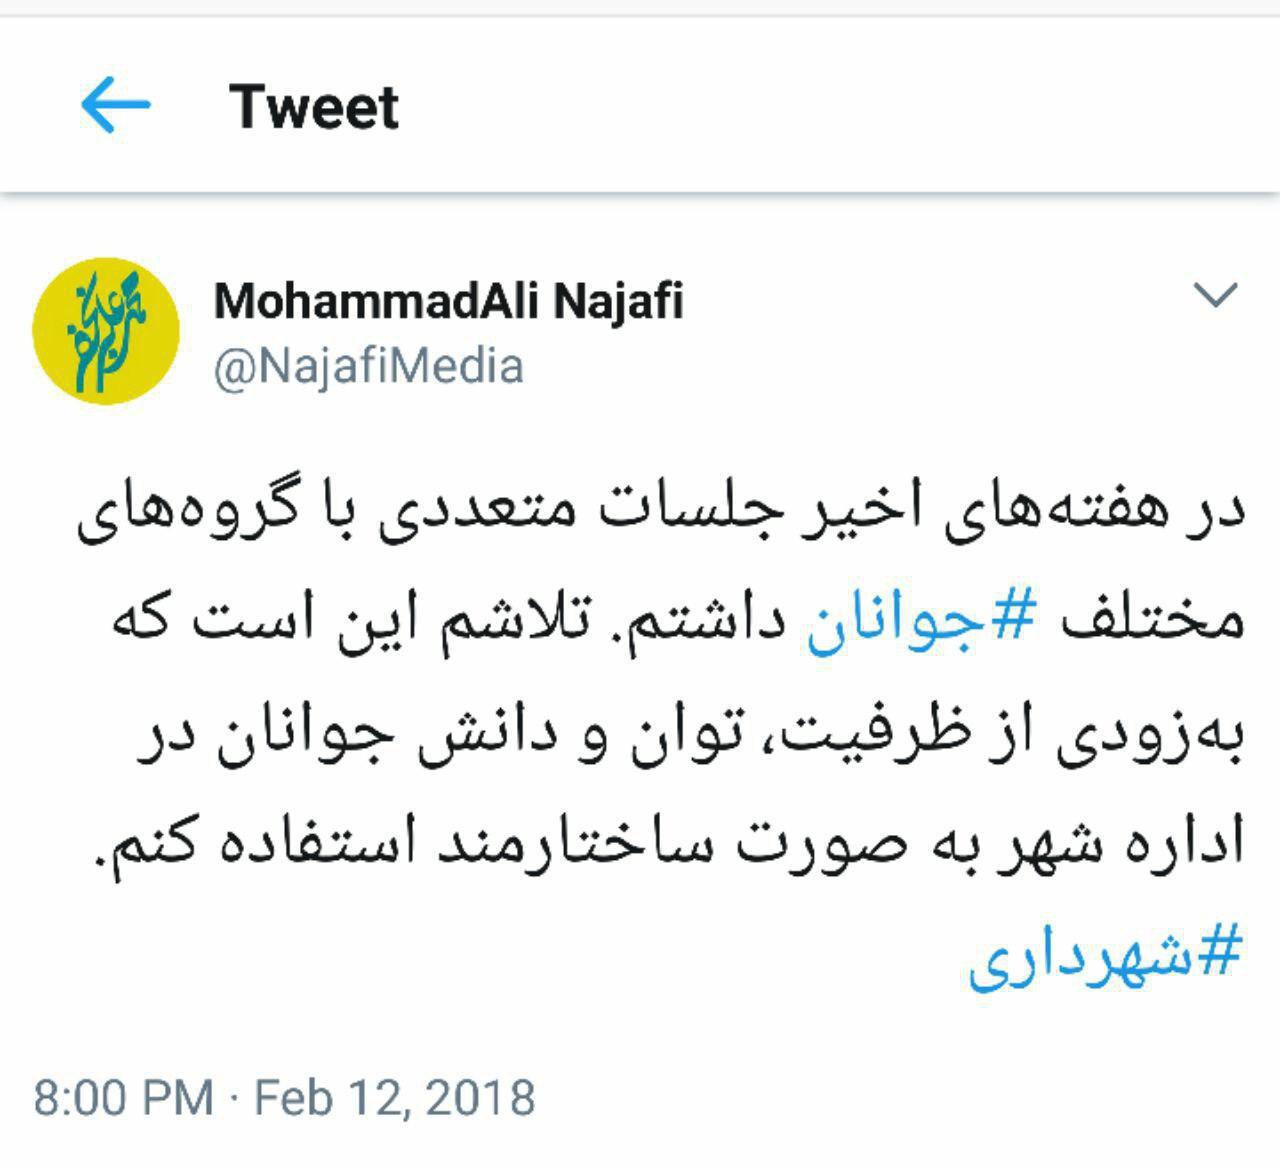Viewport: 1280px width, 1166px height.
Task: Tap the Feb 12, 2018 date
Action: coord(395,1097)
